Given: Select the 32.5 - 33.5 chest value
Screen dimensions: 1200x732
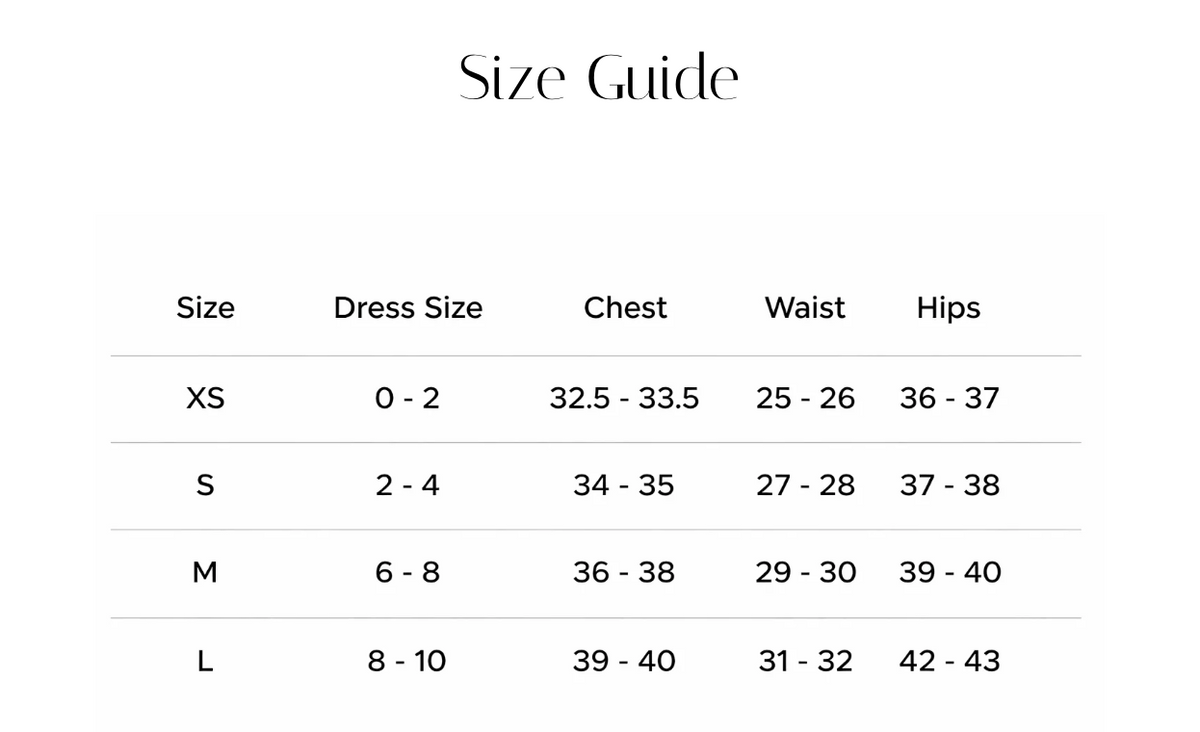Looking at the screenshot, I should (624, 398).
